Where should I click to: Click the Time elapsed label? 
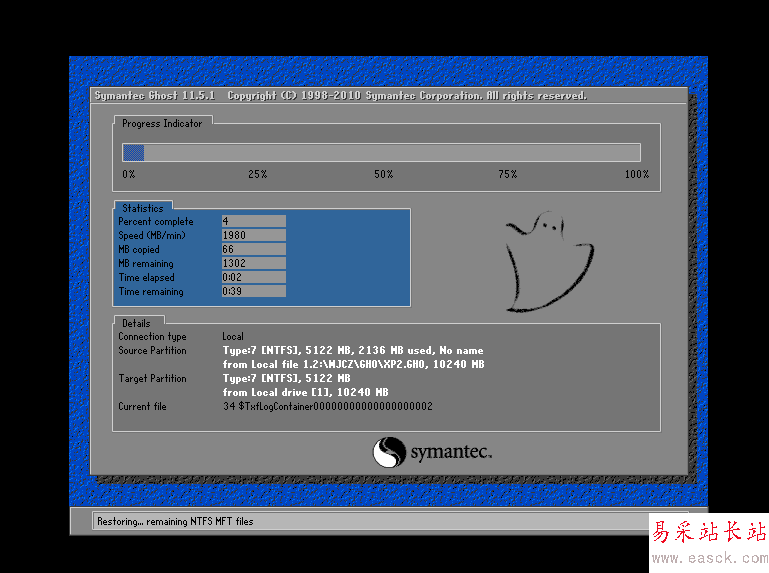click(146, 278)
